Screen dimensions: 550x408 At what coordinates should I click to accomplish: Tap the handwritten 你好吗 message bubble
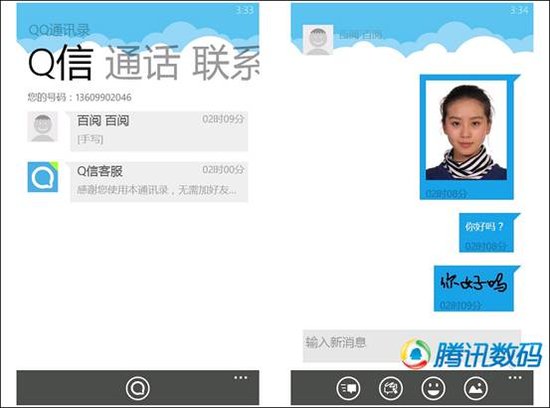point(474,288)
